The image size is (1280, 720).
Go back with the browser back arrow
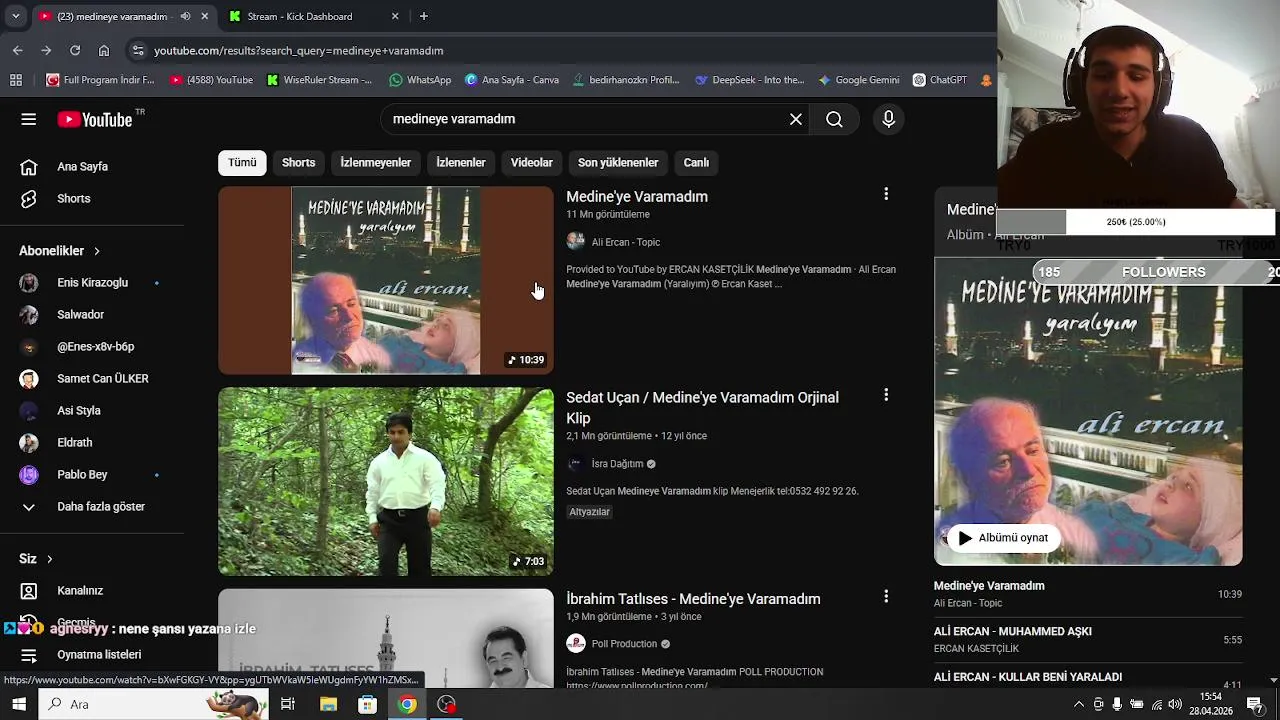click(18, 50)
